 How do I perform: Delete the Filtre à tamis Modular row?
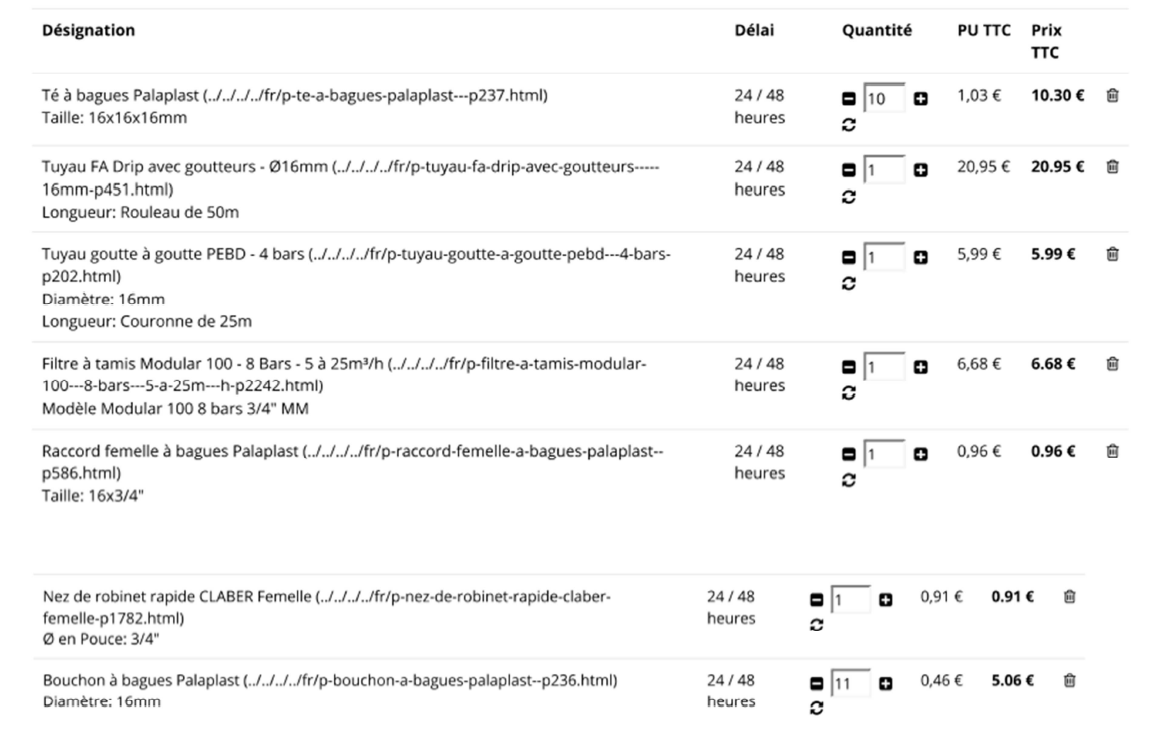coord(1111,366)
